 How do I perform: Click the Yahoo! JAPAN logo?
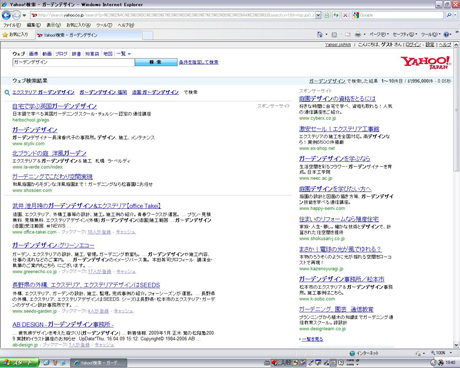(426, 63)
